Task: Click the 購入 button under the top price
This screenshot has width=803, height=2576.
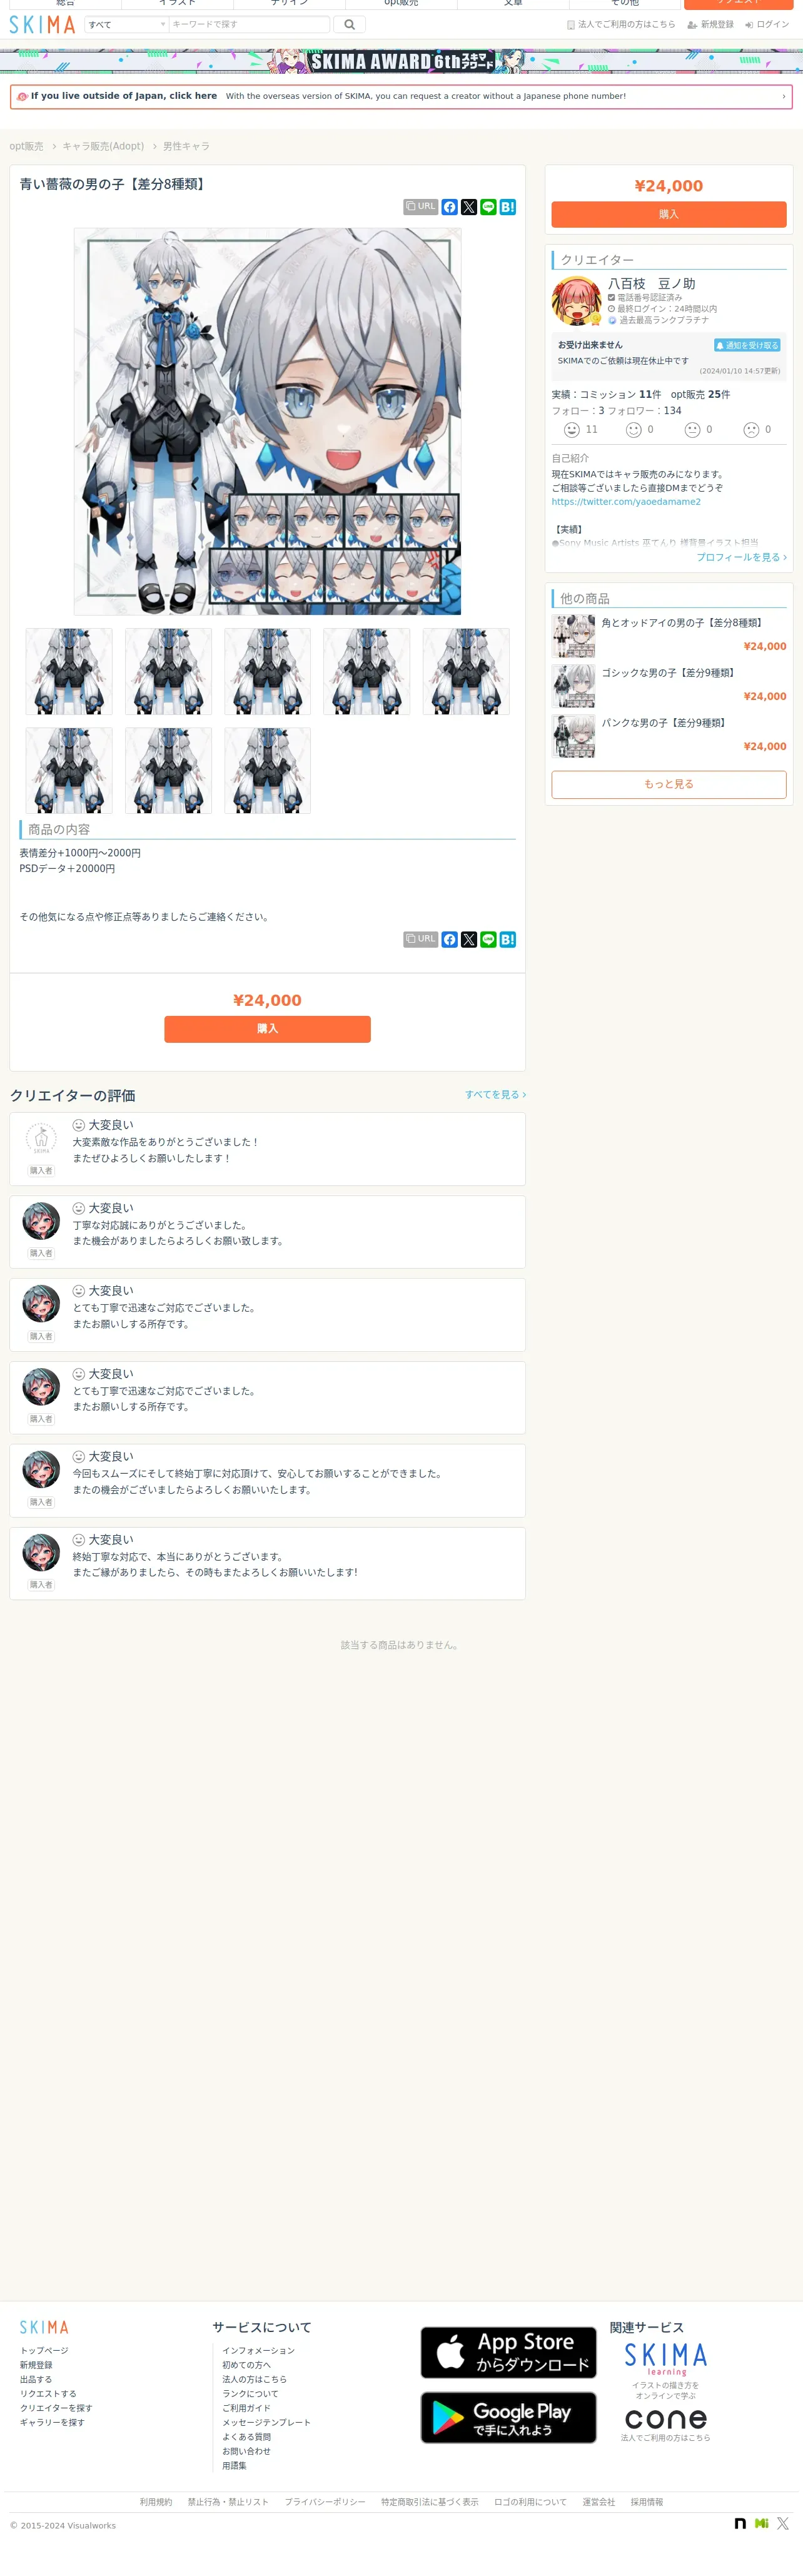Action: [x=669, y=214]
